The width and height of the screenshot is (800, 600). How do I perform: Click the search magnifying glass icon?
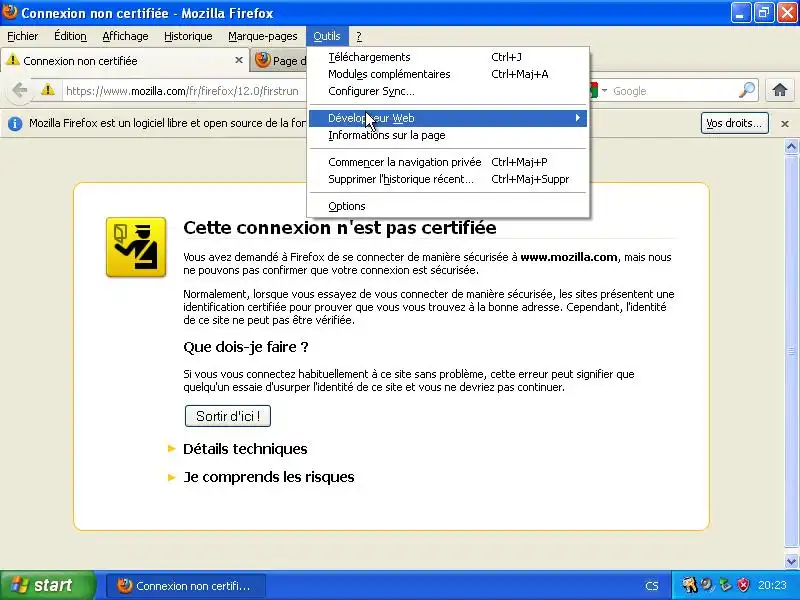pos(747,90)
